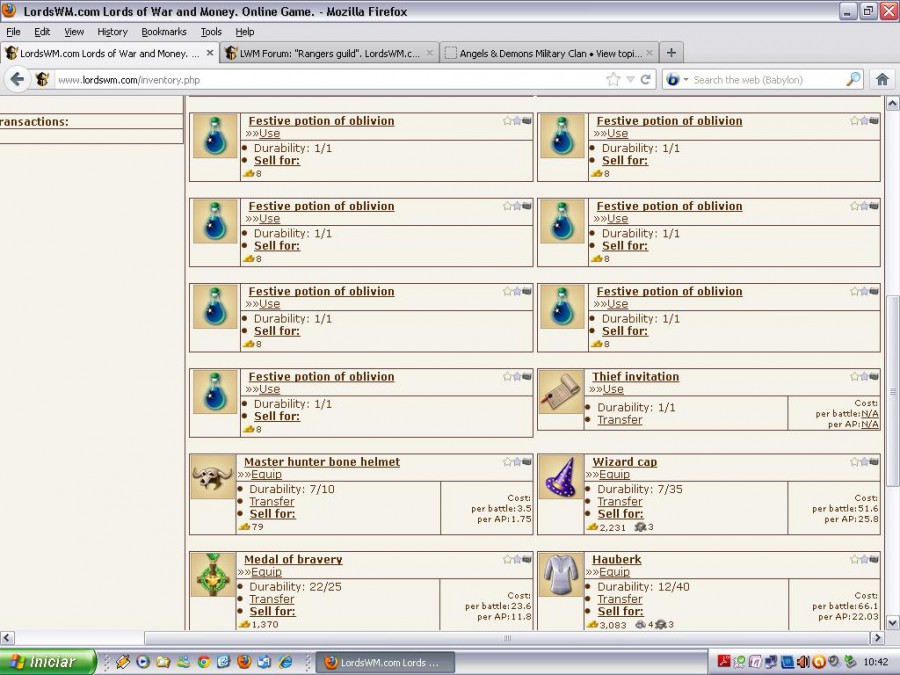Equip the Master hunter bone helmet
900x675 pixels.
click(x=266, y=474)
